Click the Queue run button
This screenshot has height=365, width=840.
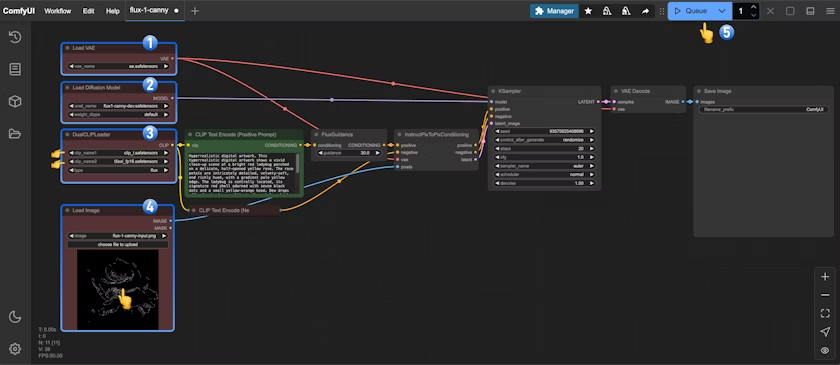pos(691,11)
